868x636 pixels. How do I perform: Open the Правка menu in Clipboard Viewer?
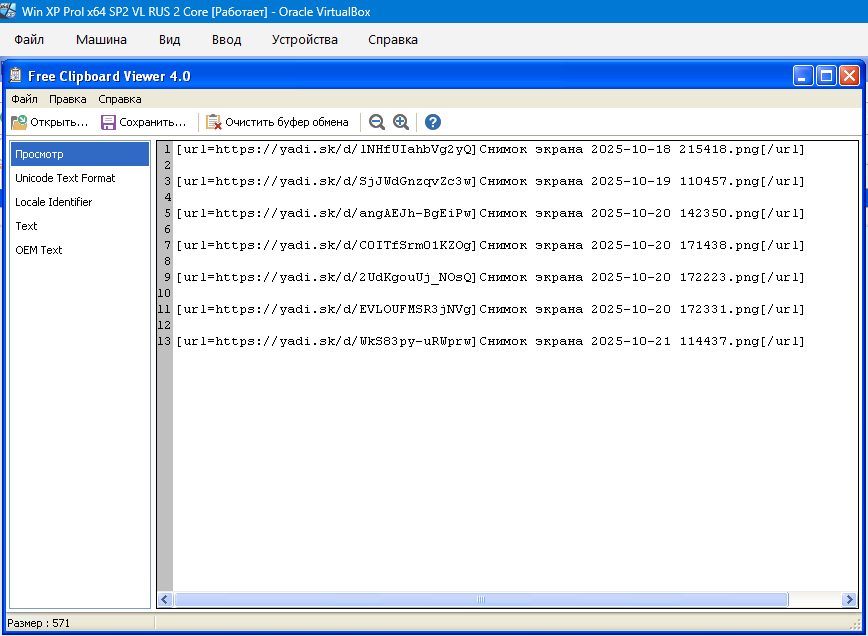[x=68, y=99]
